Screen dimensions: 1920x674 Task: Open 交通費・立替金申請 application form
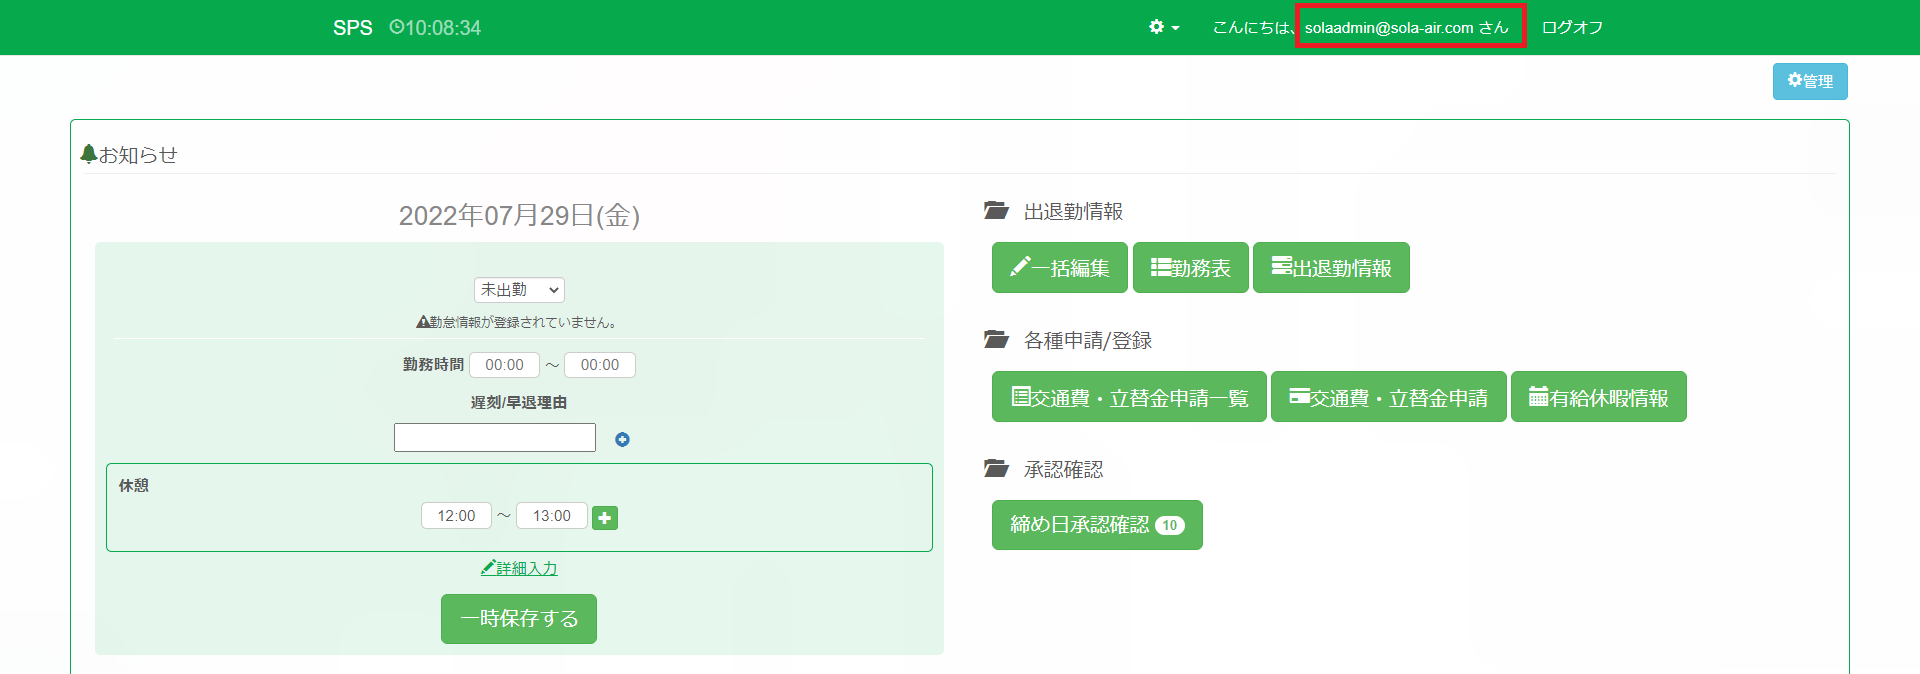click(x=1388, y=397)
